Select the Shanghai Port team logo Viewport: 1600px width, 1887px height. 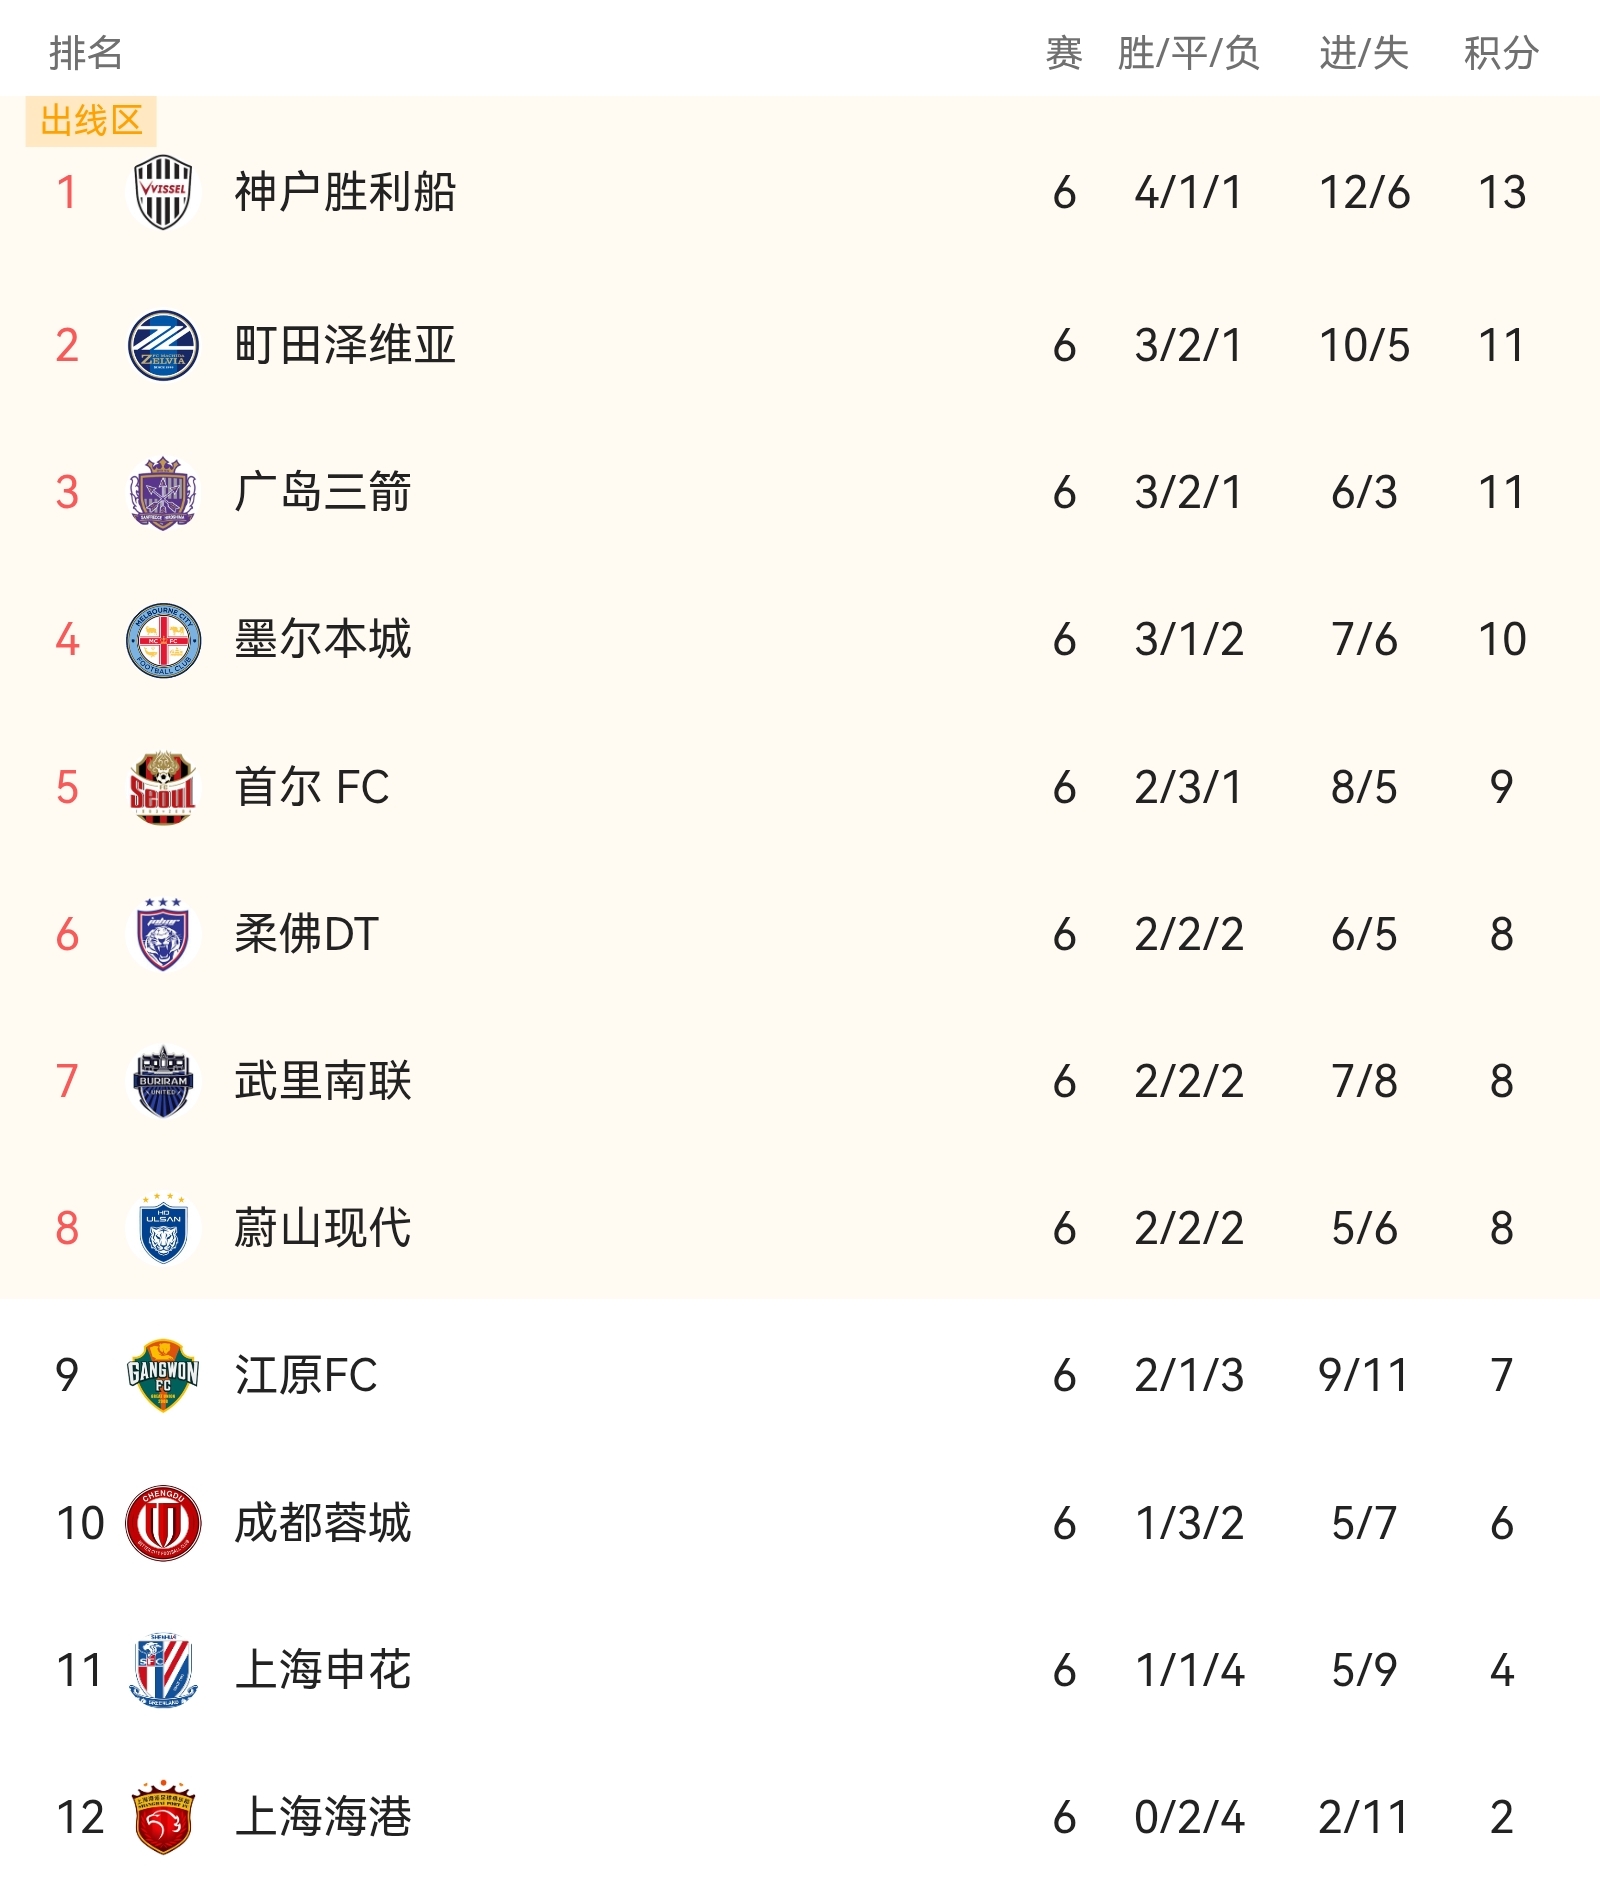[163, 1817]
